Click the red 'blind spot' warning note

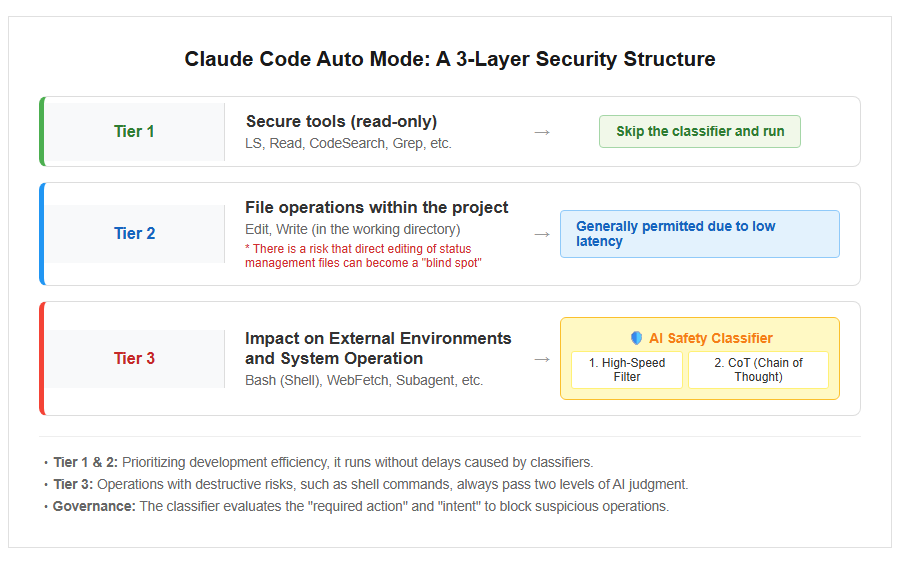point(363,256)
